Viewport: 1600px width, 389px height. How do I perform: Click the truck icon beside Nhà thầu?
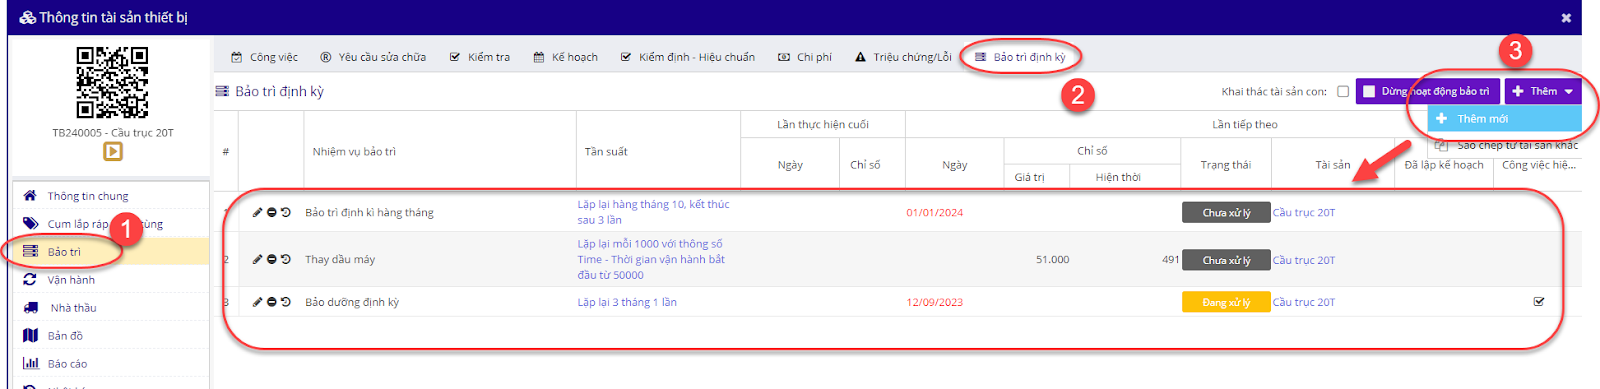pyautogui.click(x=31, y=308)
